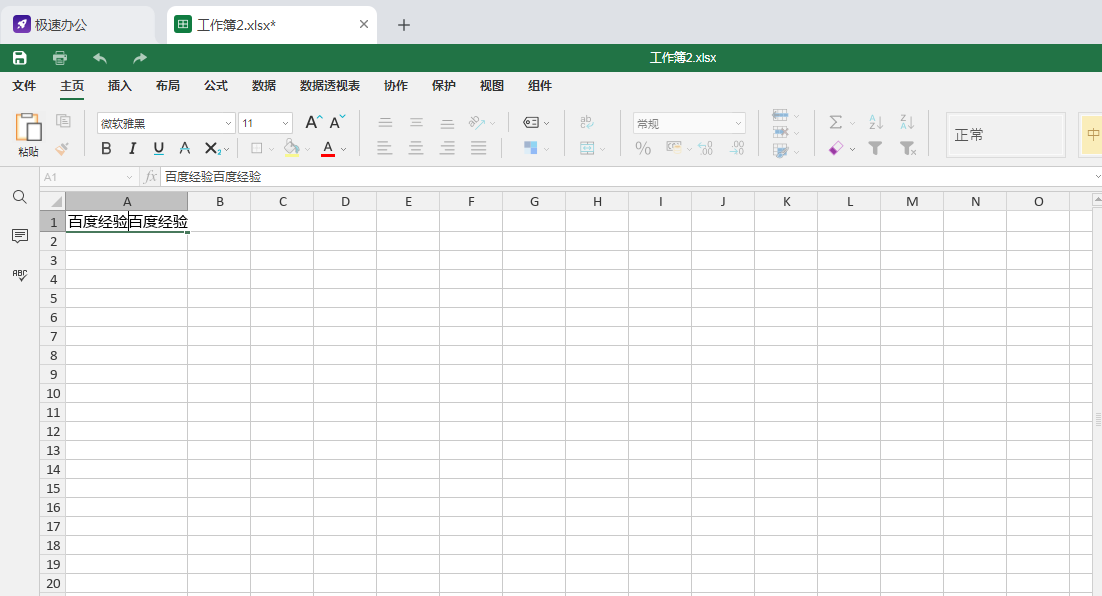
Task: Align text right
Action: pyautogui.click(x=447, y=148)
